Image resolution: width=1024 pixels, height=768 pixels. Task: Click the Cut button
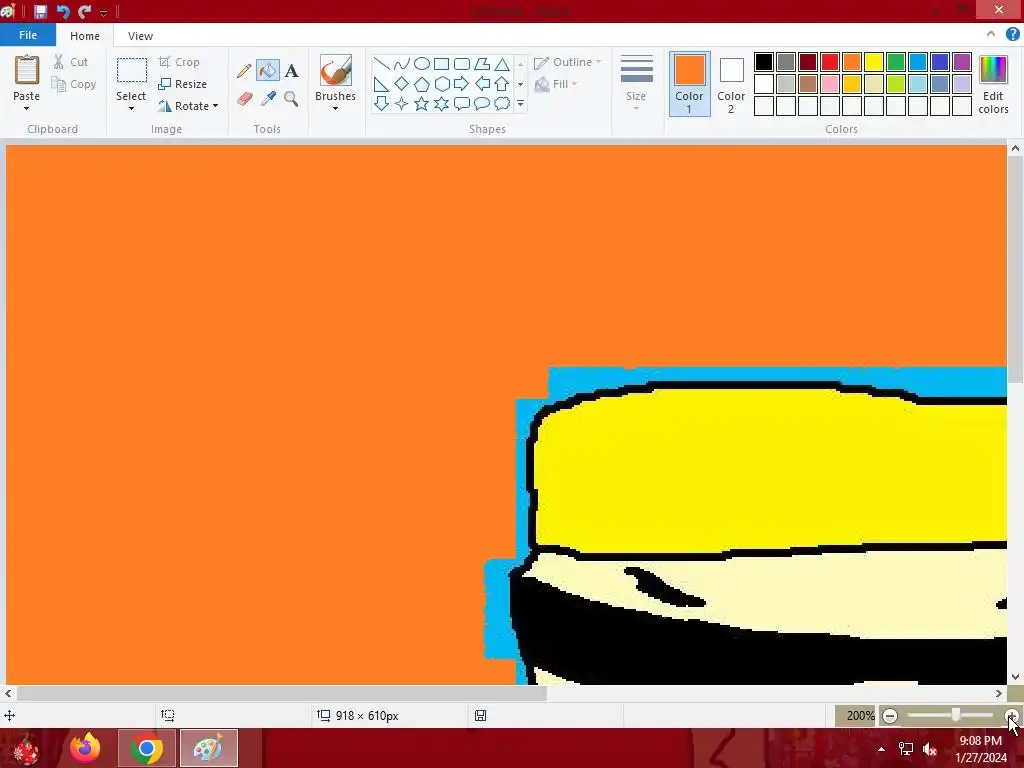71,62
